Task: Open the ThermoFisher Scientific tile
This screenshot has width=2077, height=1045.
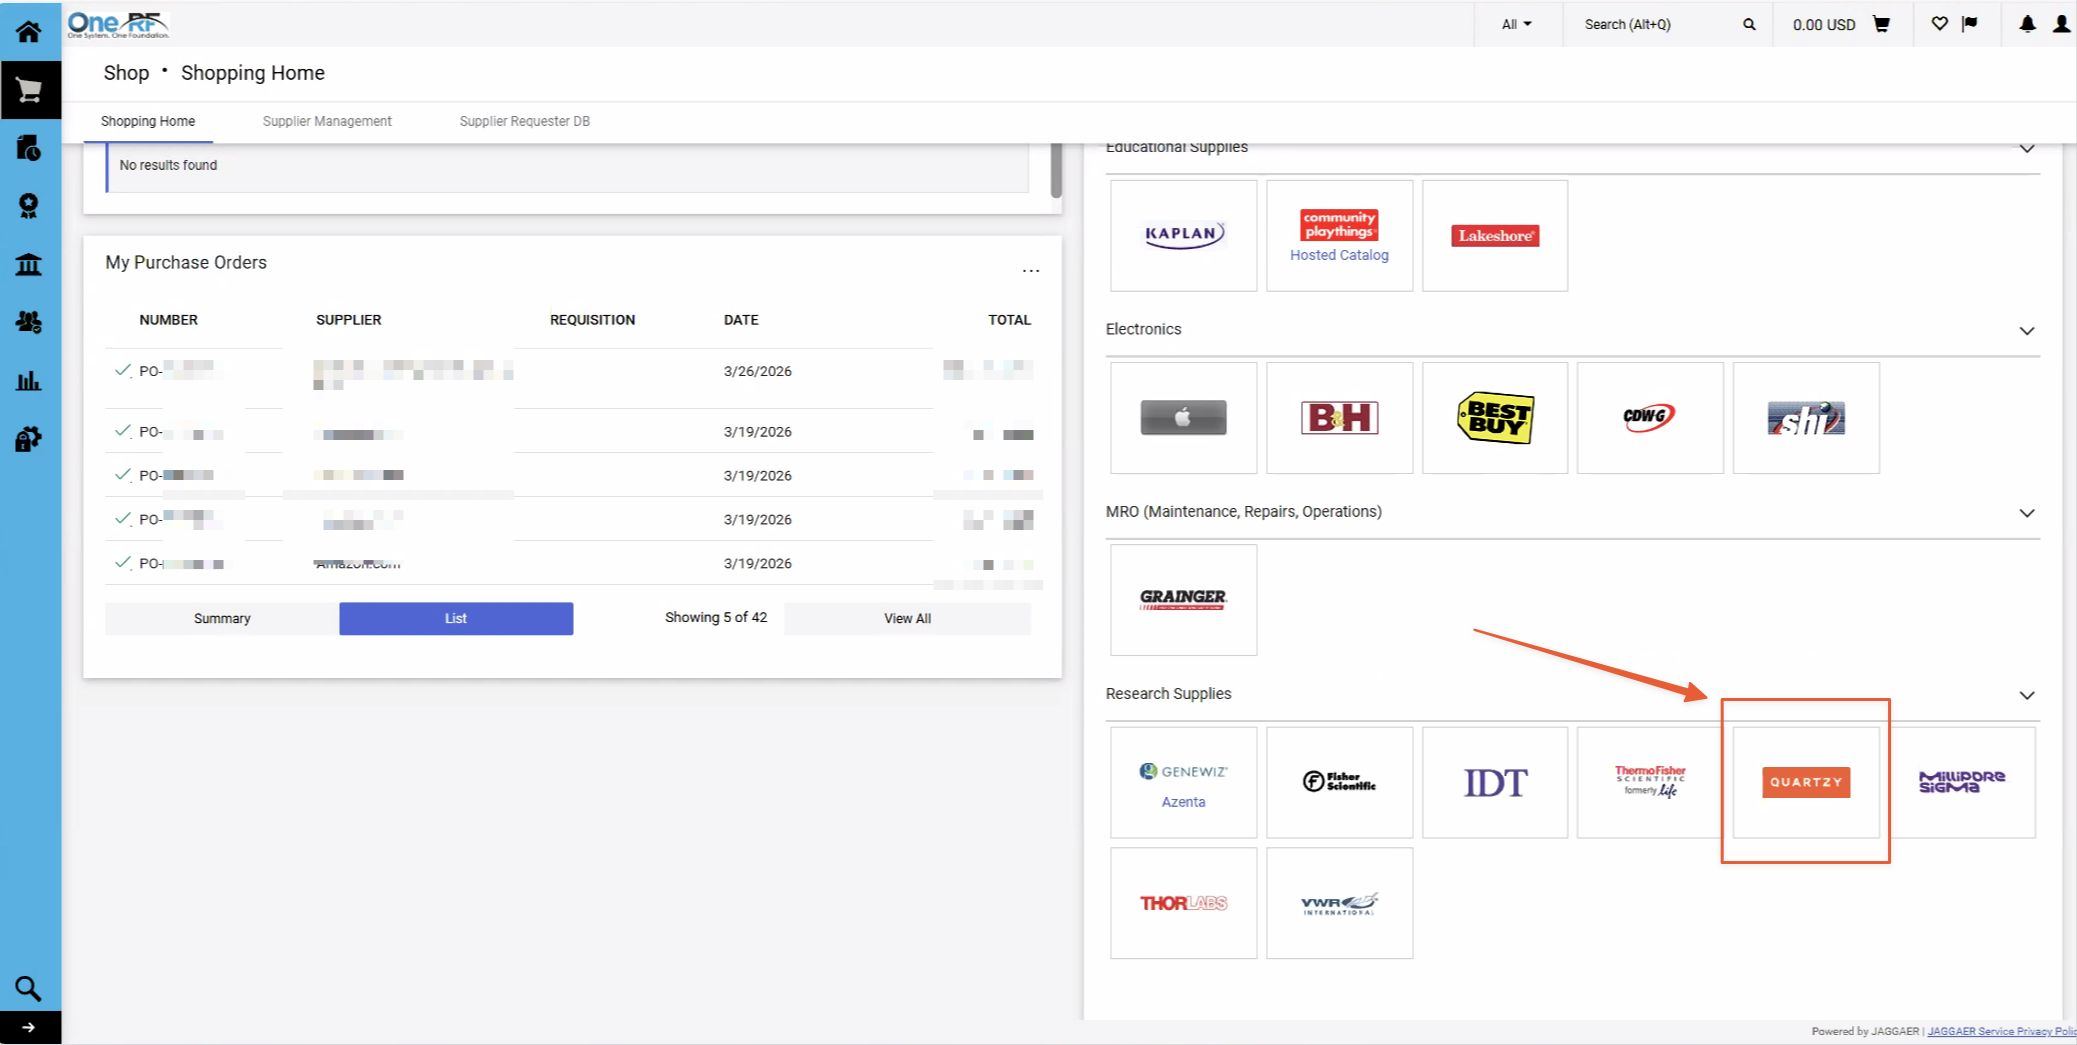Action: point(1650,782)
